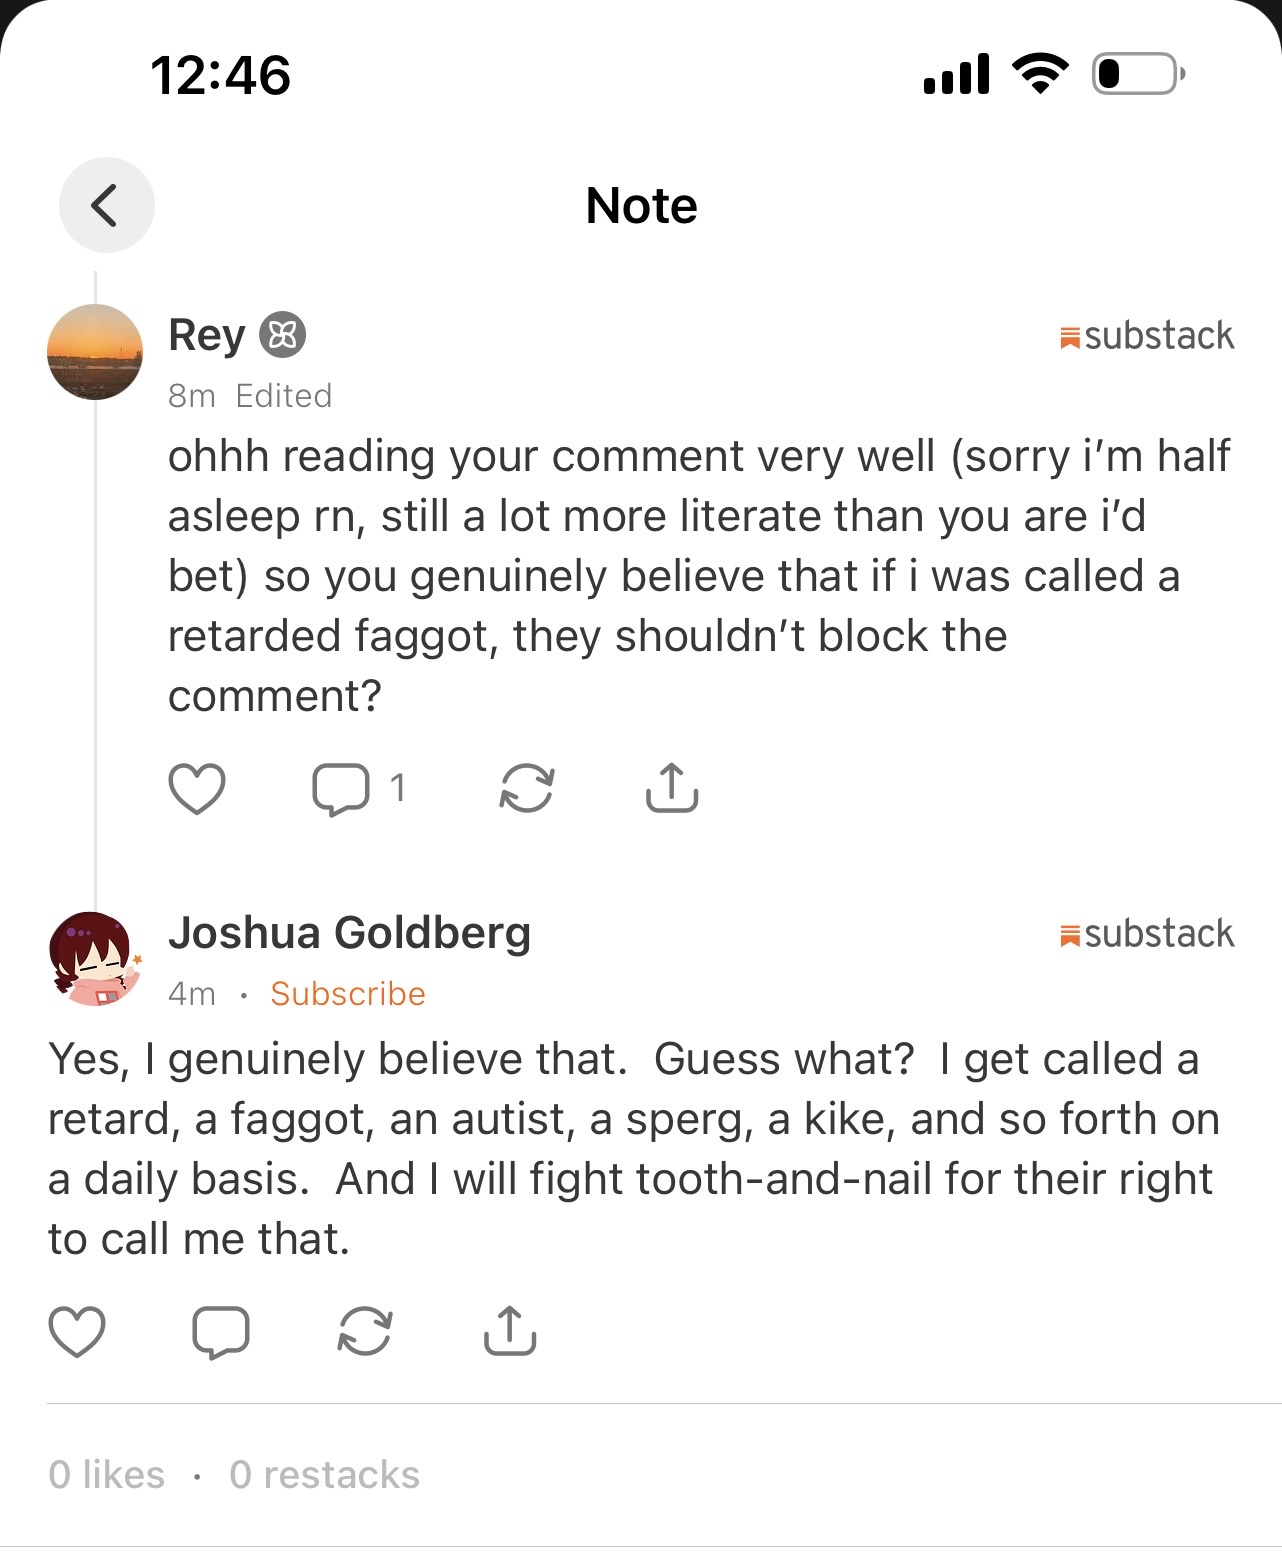Screen dimensions: 1282x1568
Task: Share Joshua Goldberg's reply
Action: [510, 1331]
